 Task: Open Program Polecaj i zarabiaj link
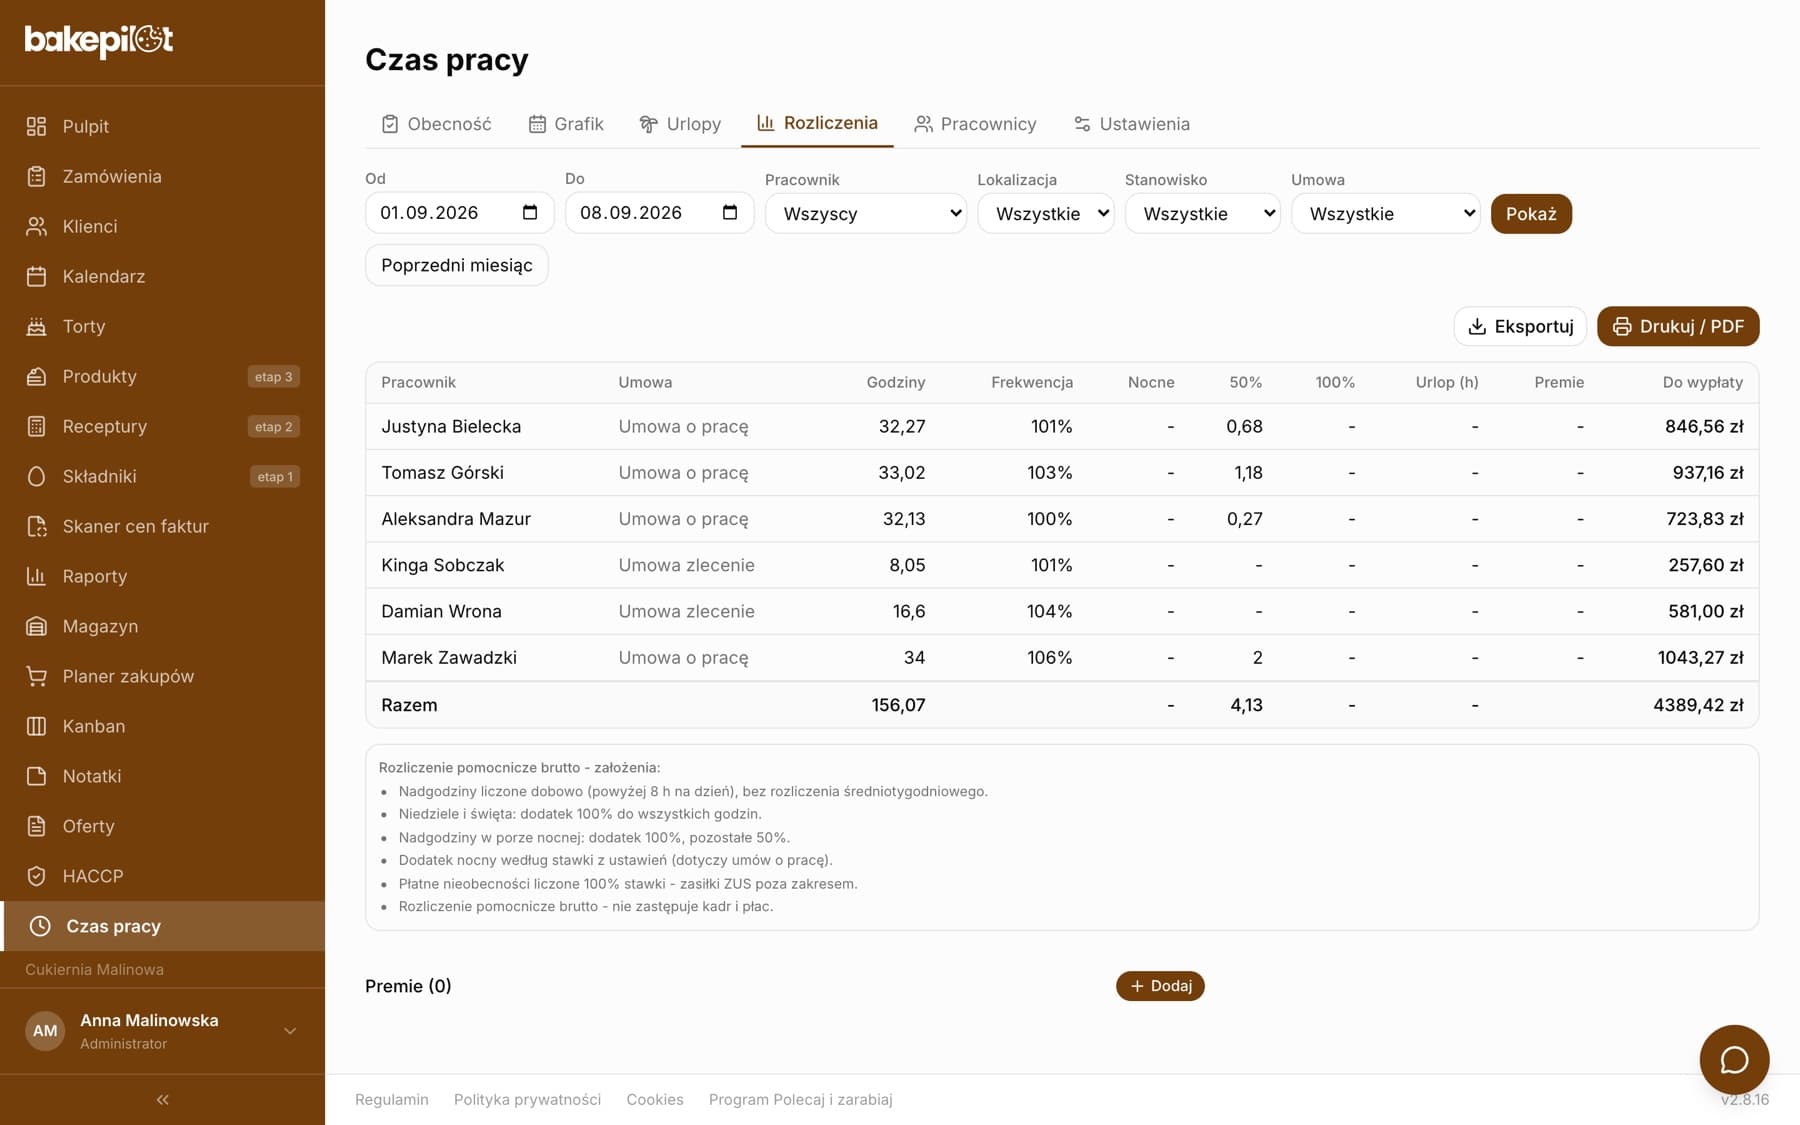801,1099
